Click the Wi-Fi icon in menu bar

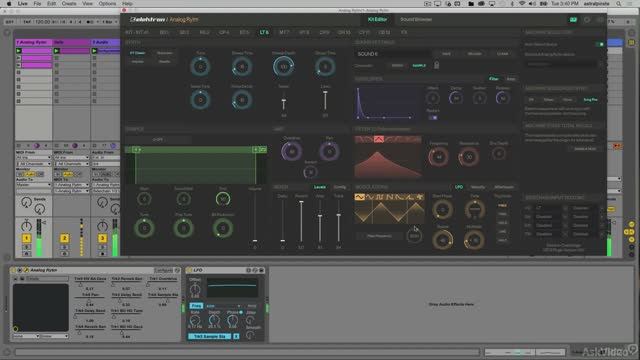pos(522,4)
